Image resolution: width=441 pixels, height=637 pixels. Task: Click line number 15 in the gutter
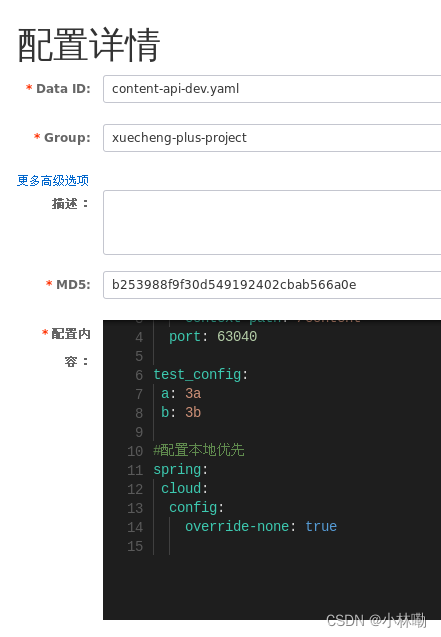pos(135,546)
